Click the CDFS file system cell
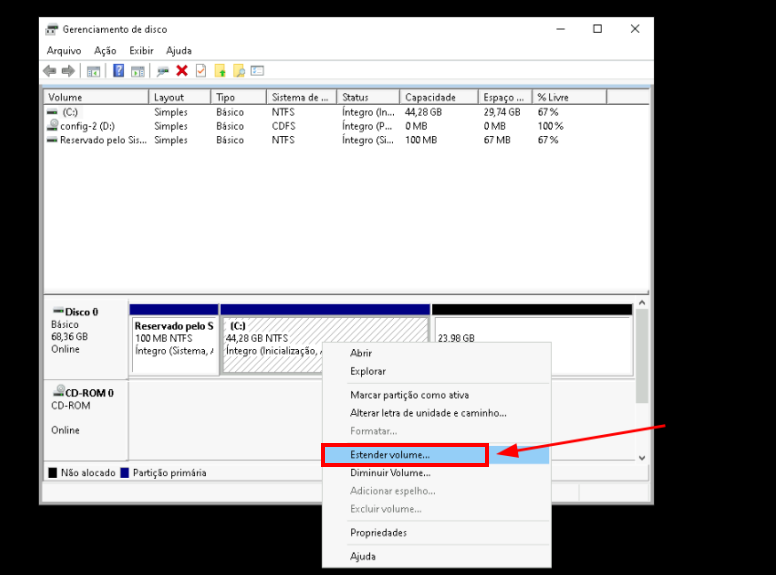Image resolution: width=776 pixels, height=575 pixels. [283, 126]
